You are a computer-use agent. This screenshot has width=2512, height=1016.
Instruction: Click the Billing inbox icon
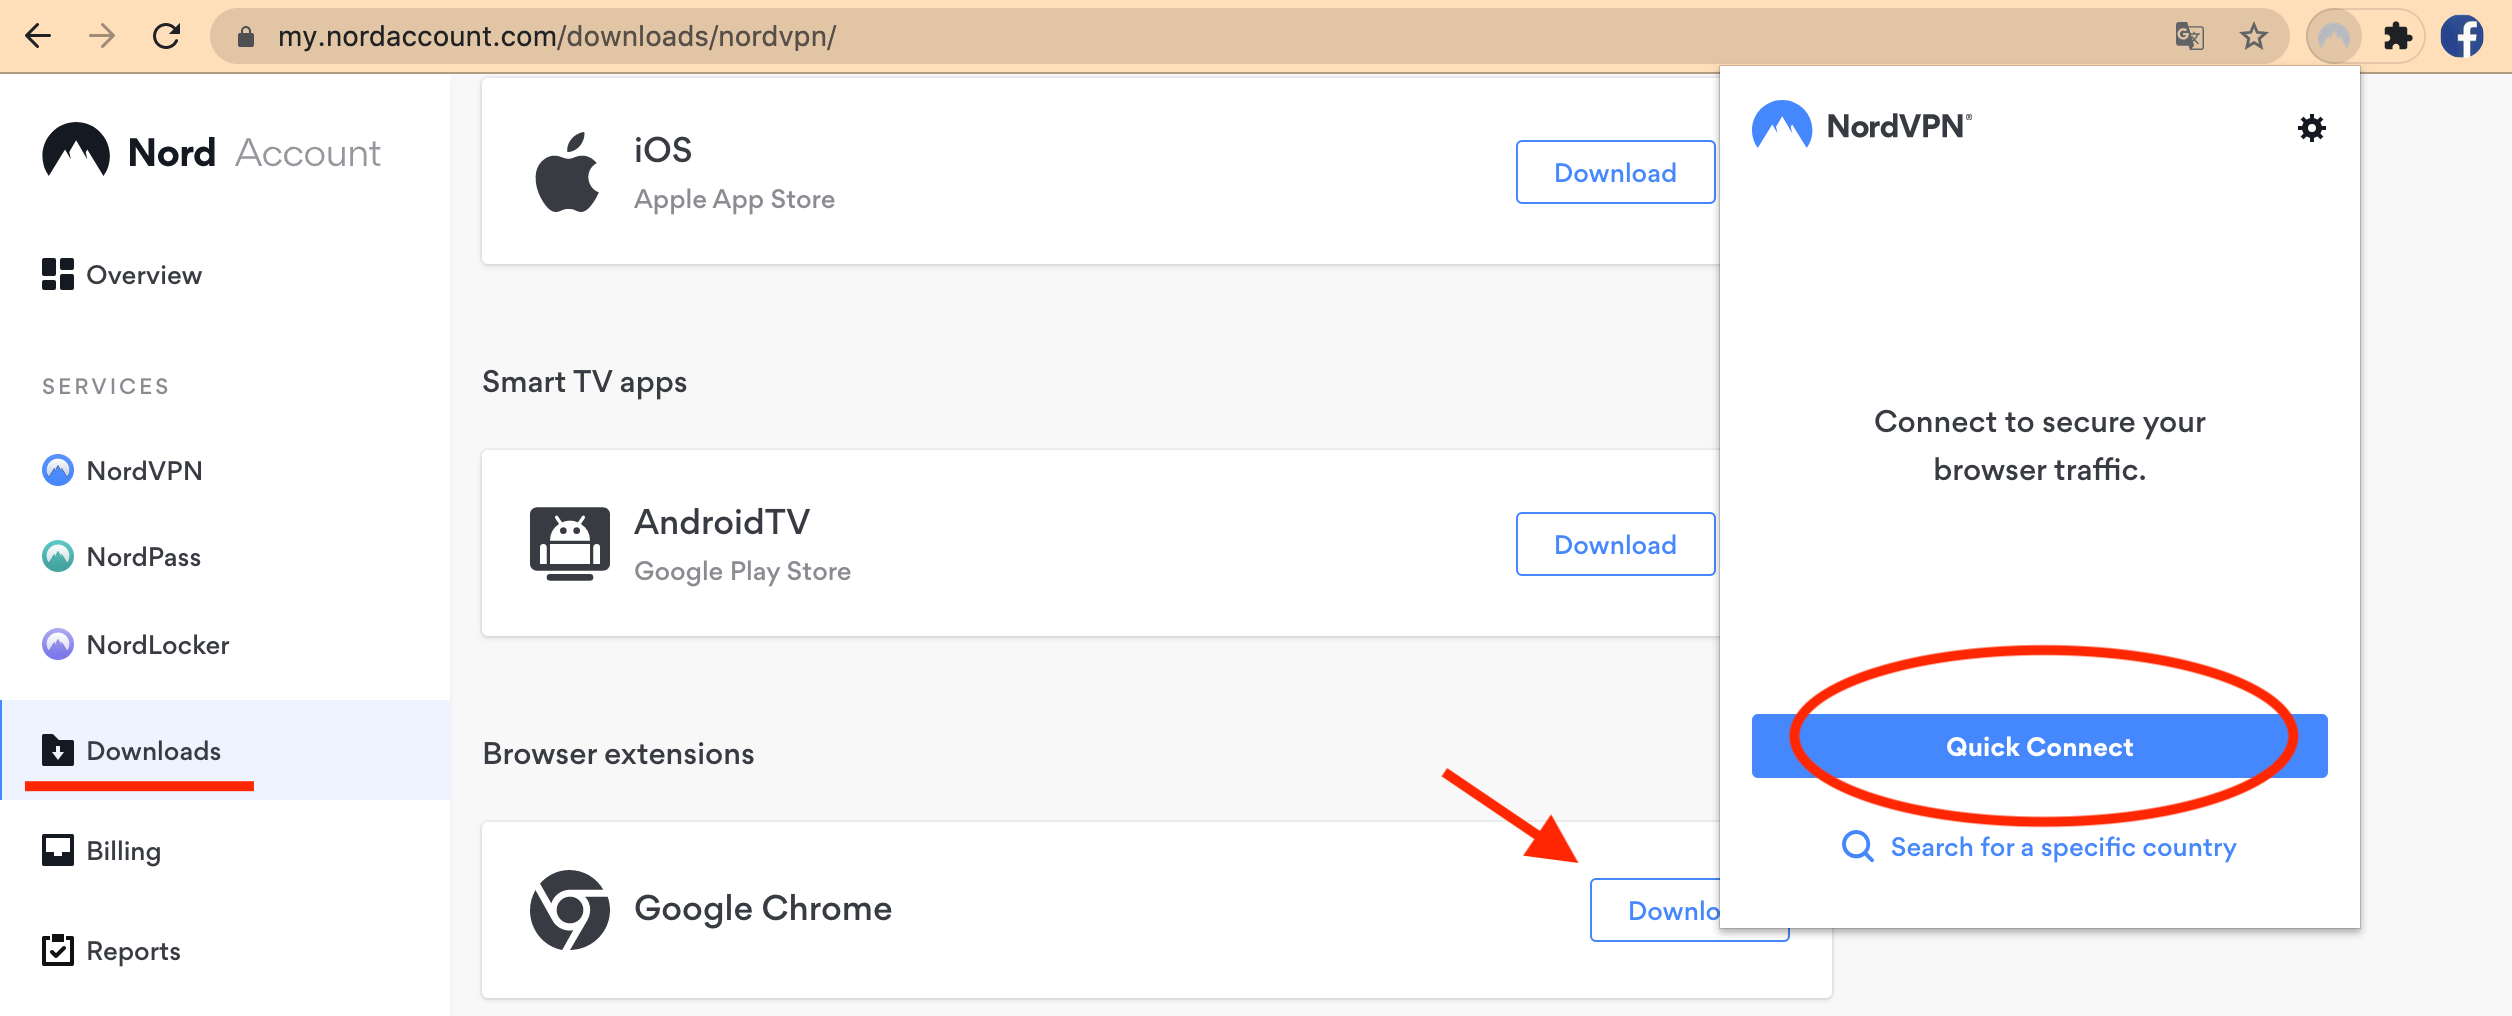pyautogui.click(x=58, y=850)
